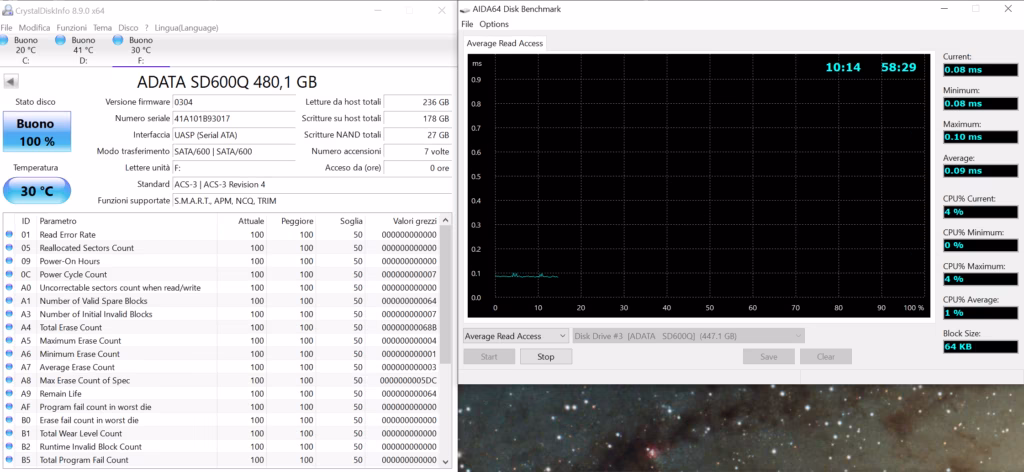Select Number of Valid Spare Blocks row
The image size is (1024, 472).
coord(222,301)
